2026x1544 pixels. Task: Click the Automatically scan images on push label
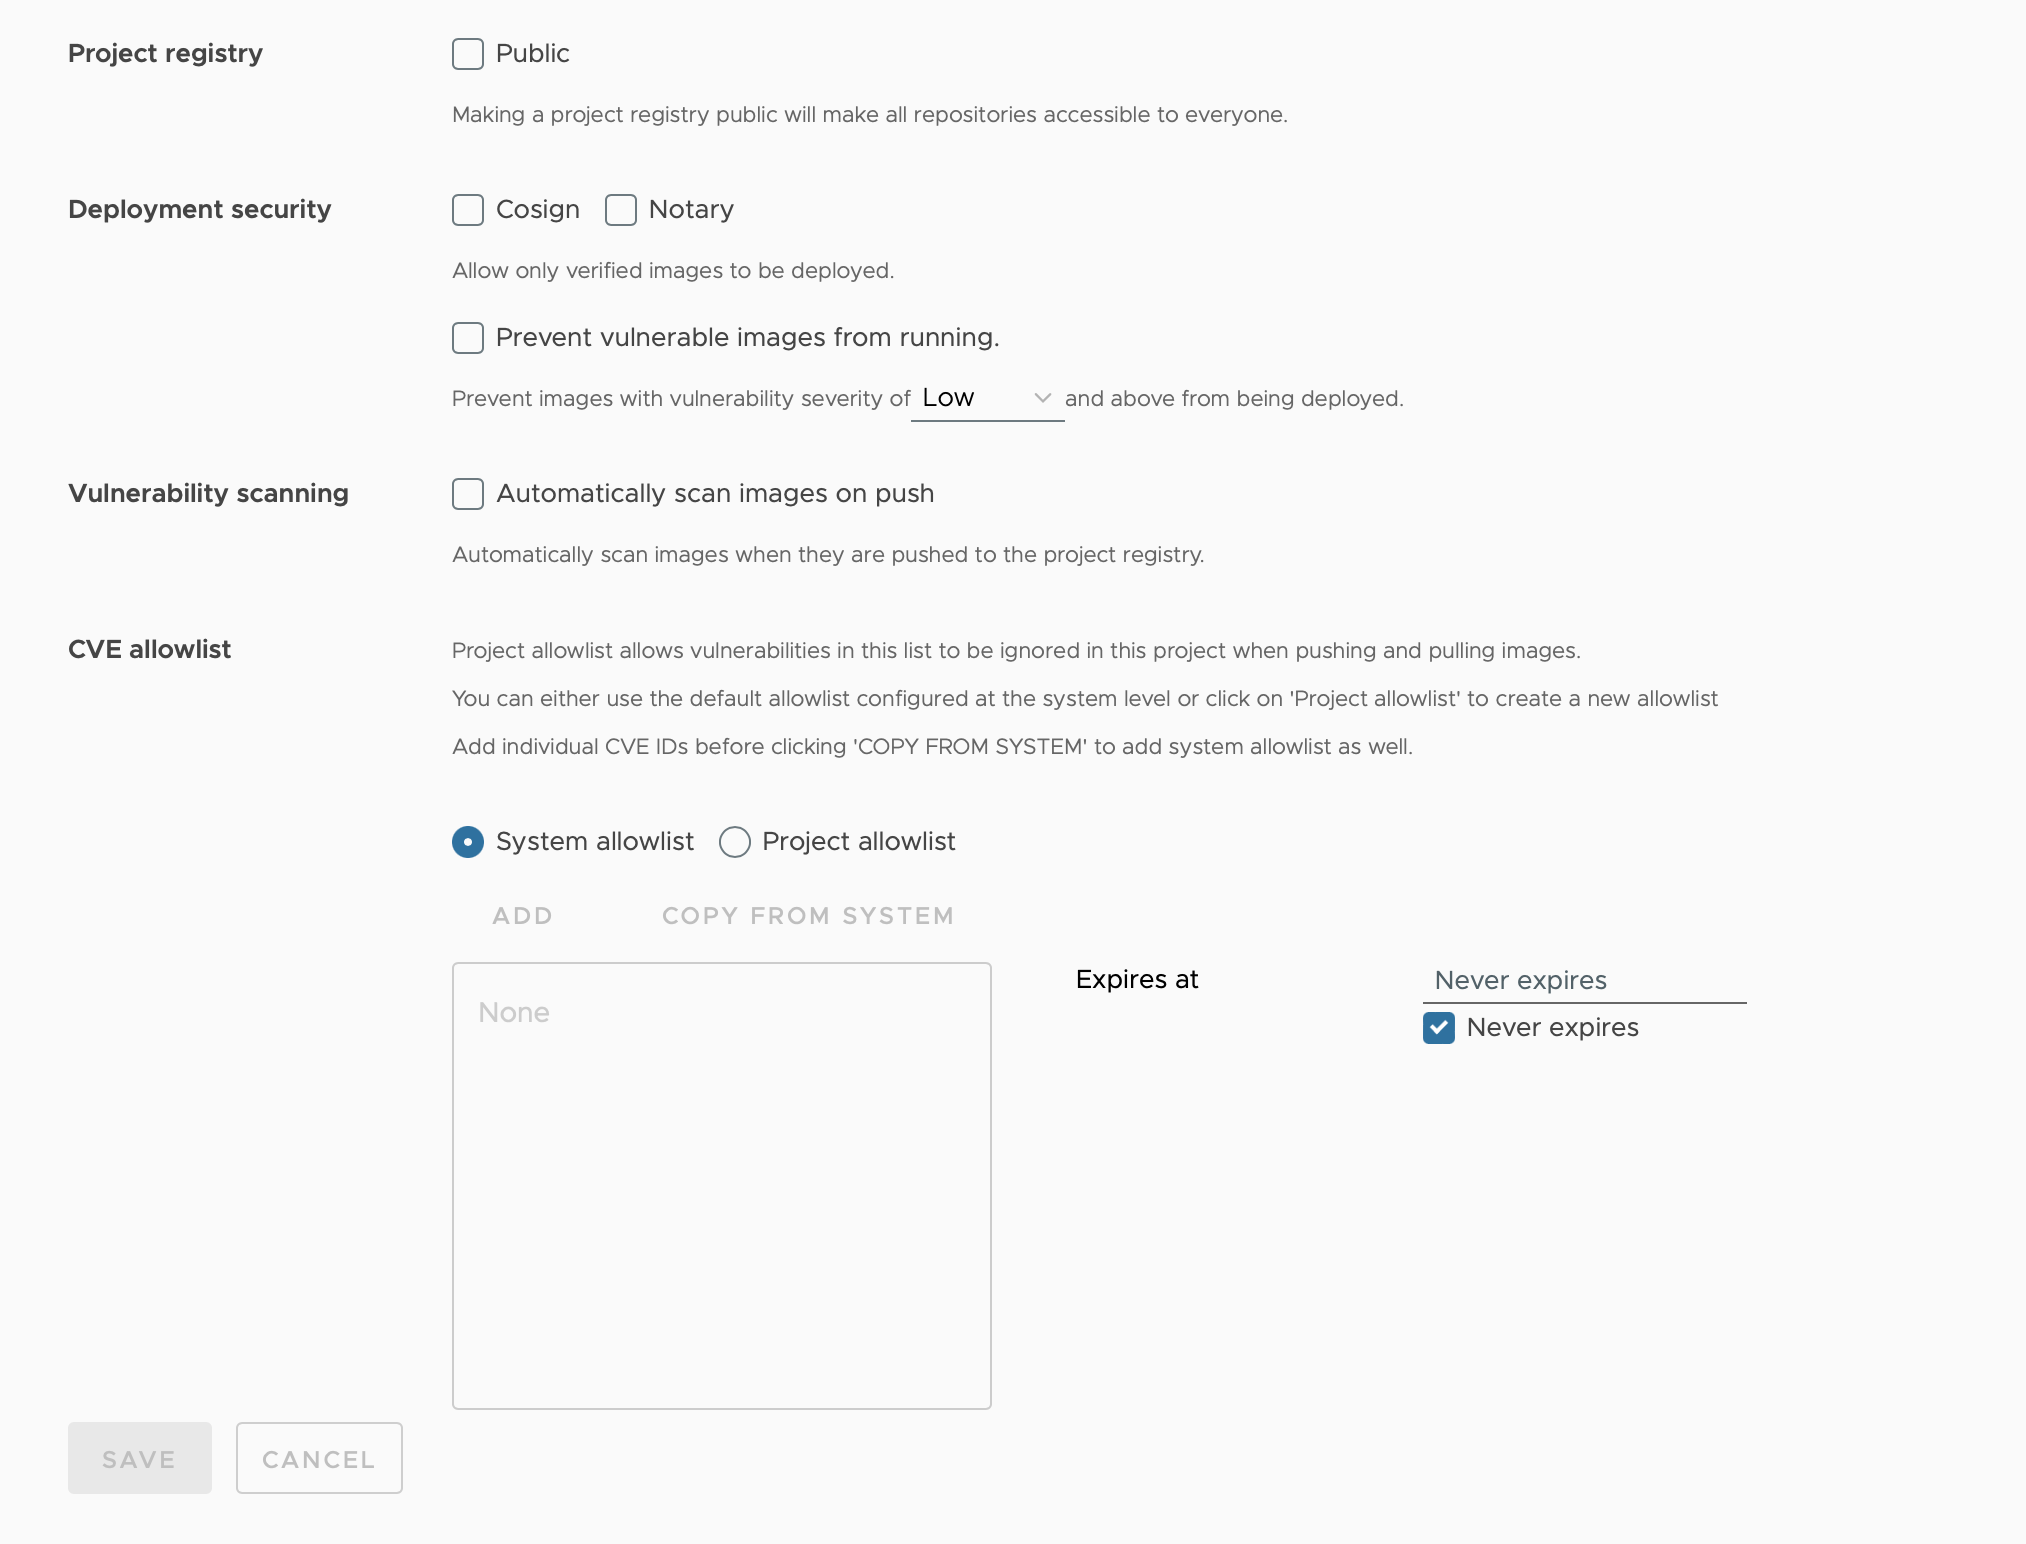point(715,494)
